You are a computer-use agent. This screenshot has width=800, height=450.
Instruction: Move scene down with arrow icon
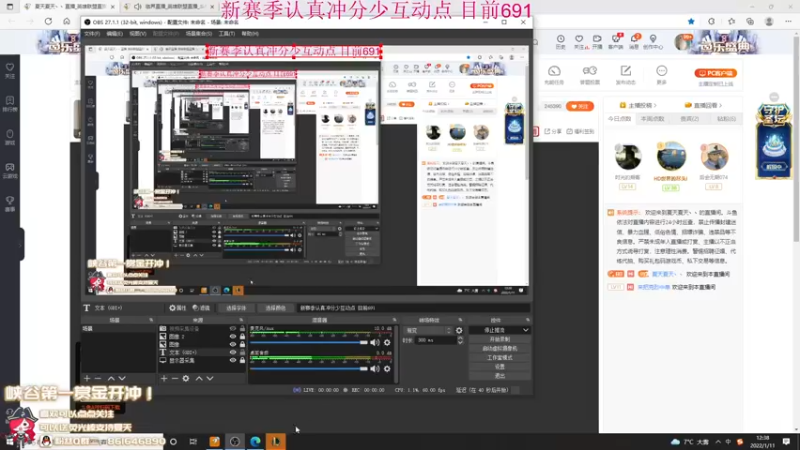click(x=122, y=379)
